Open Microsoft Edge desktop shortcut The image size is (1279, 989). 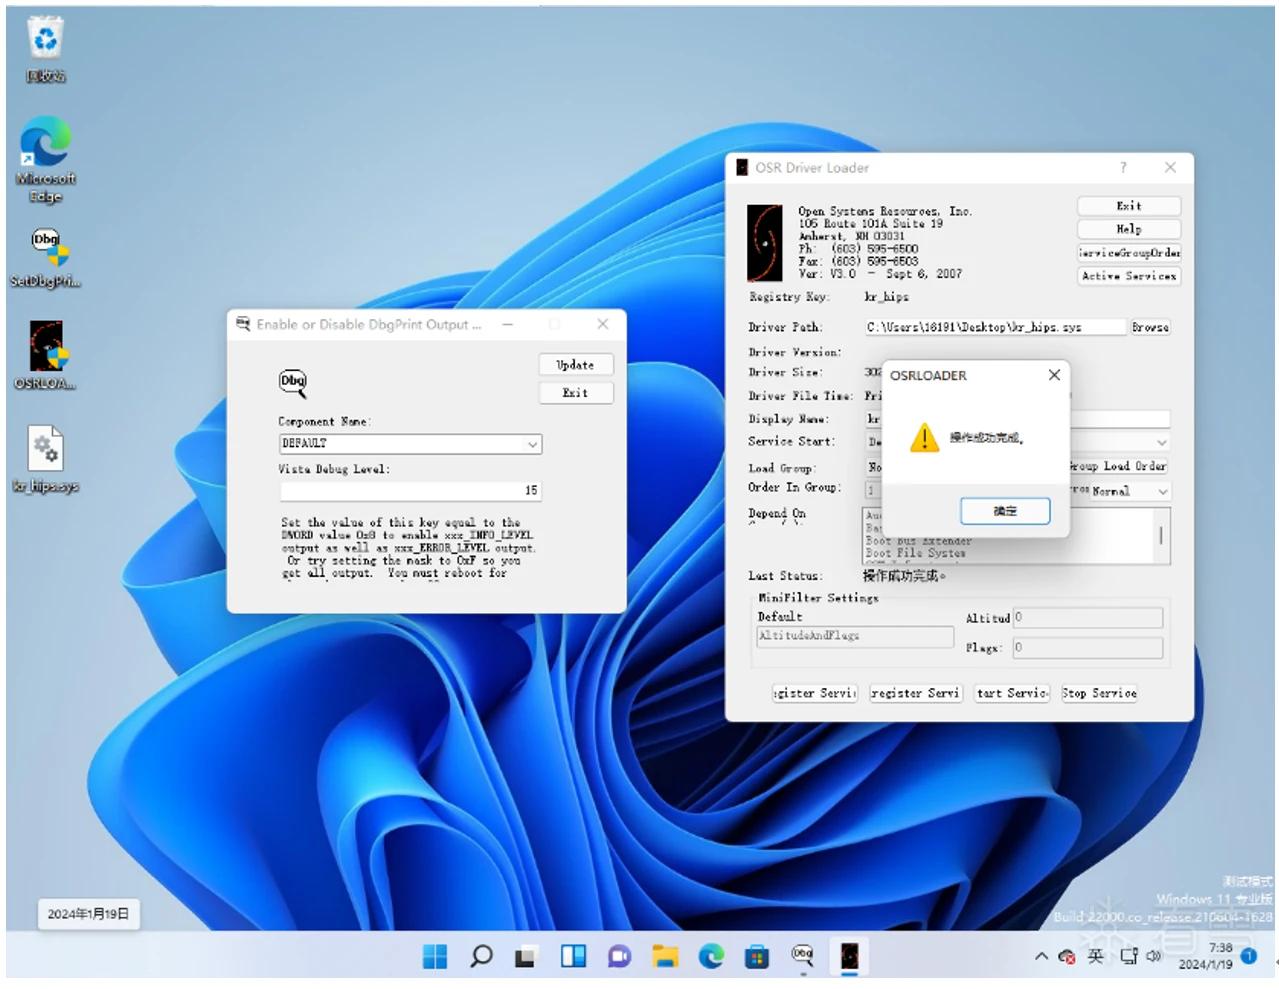click(x=46, y=159)
